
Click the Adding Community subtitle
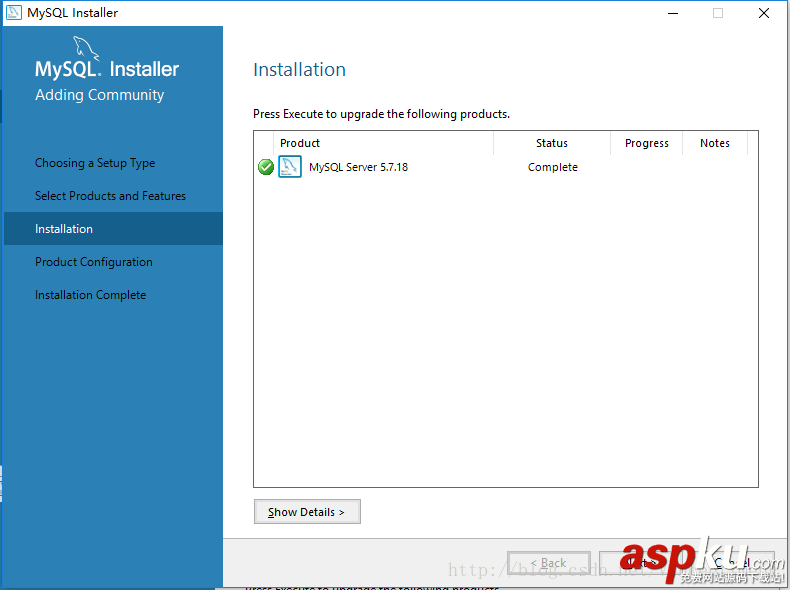pos(100,95)
